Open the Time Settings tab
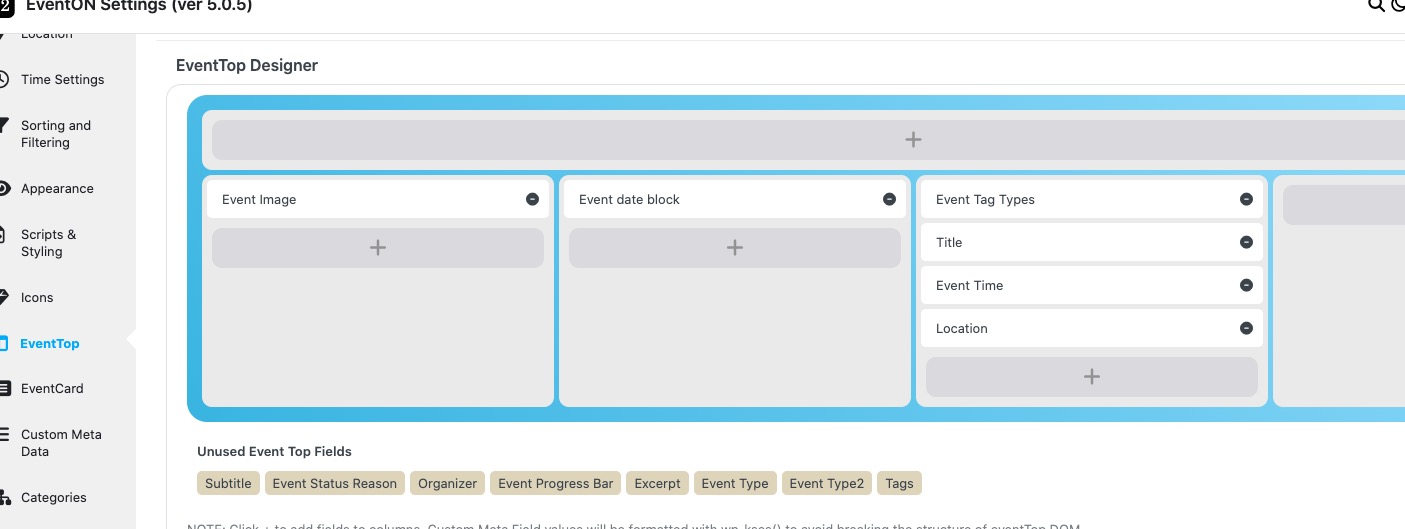Image resolution: width=1405 pixels, height=529 pixels. (62, 80)
